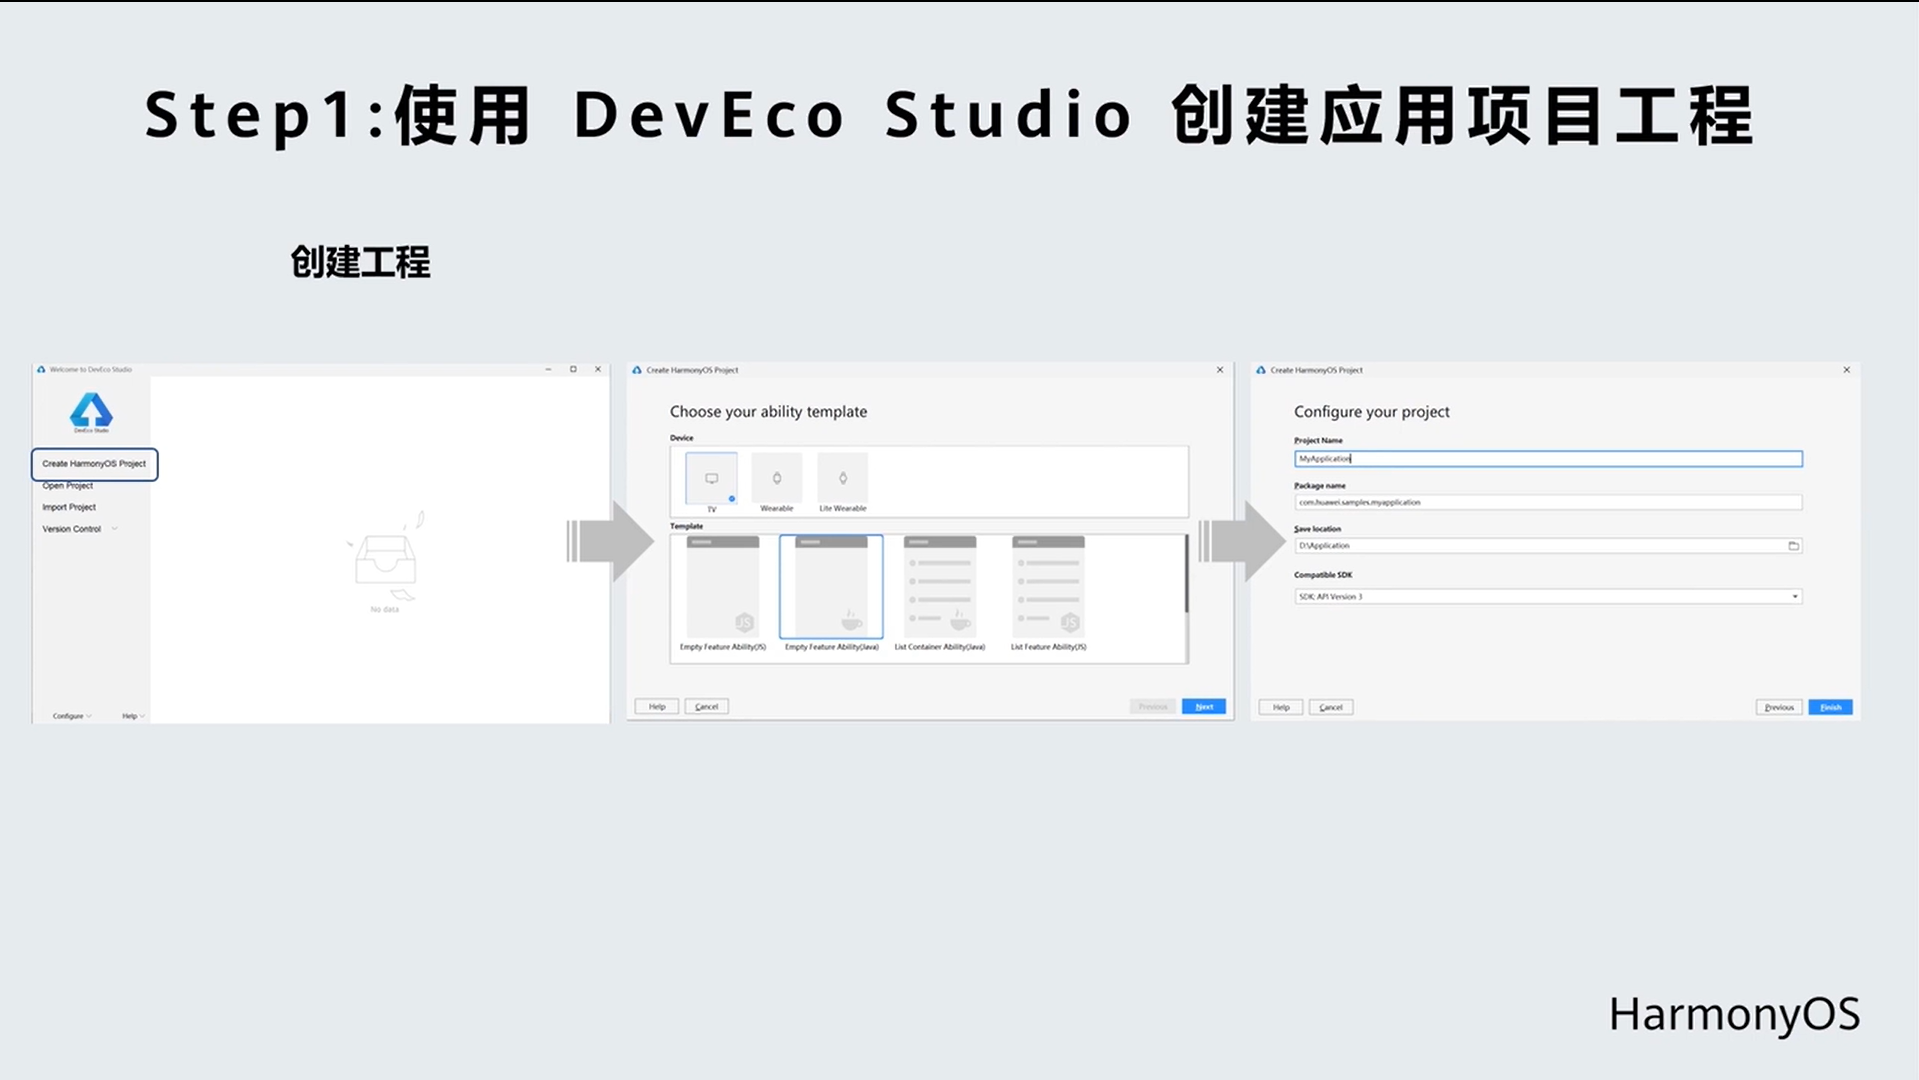Click the browse folder icon in Save location
This screenshot has width=1919, height=1080.
coord(1794,546)
